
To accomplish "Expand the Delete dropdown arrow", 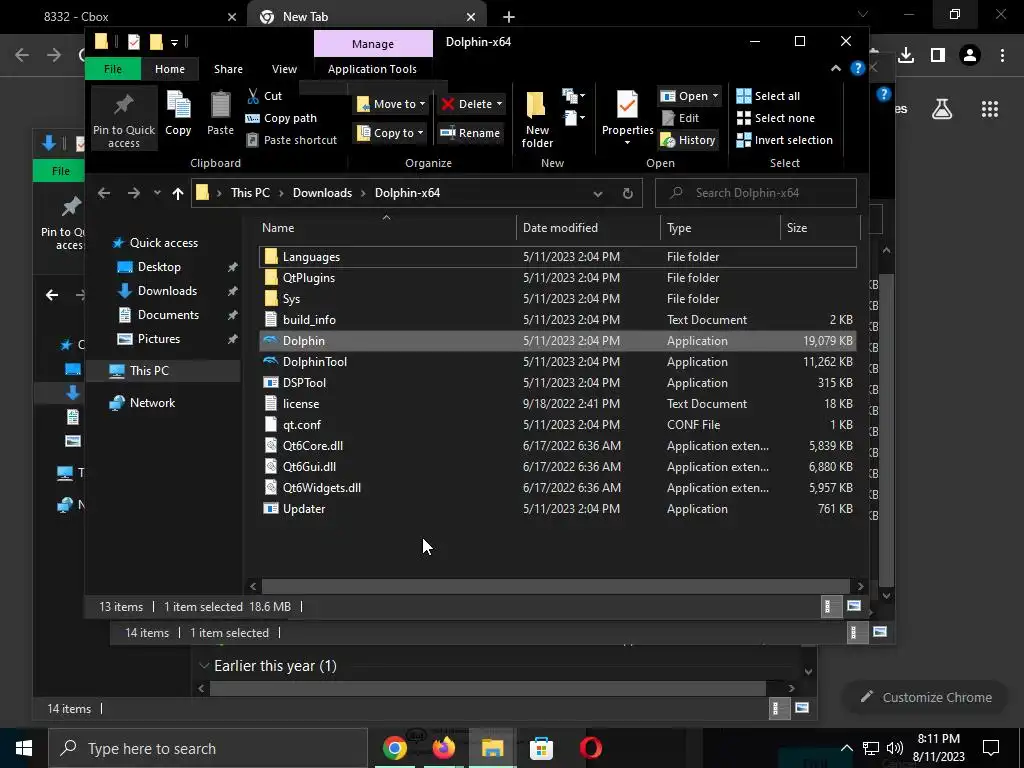I will click(x=500, y=104).
